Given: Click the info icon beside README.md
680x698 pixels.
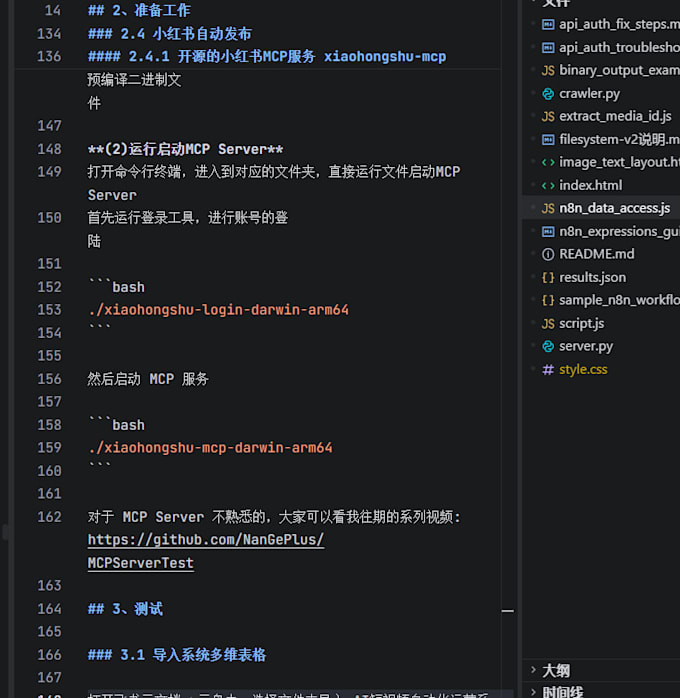Looking at the screenshot, I should tap(548, 254).
